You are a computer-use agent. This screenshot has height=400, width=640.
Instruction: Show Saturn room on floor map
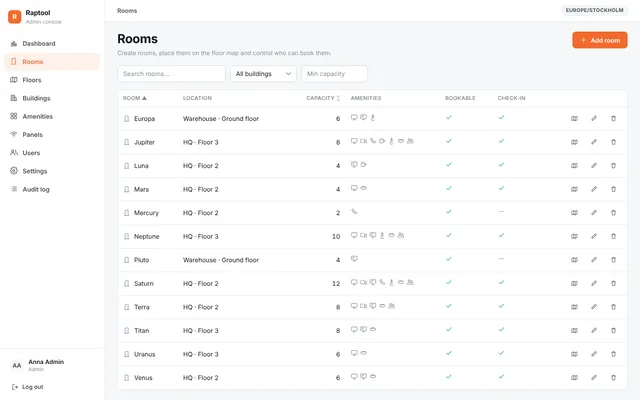tap(574, 283)
